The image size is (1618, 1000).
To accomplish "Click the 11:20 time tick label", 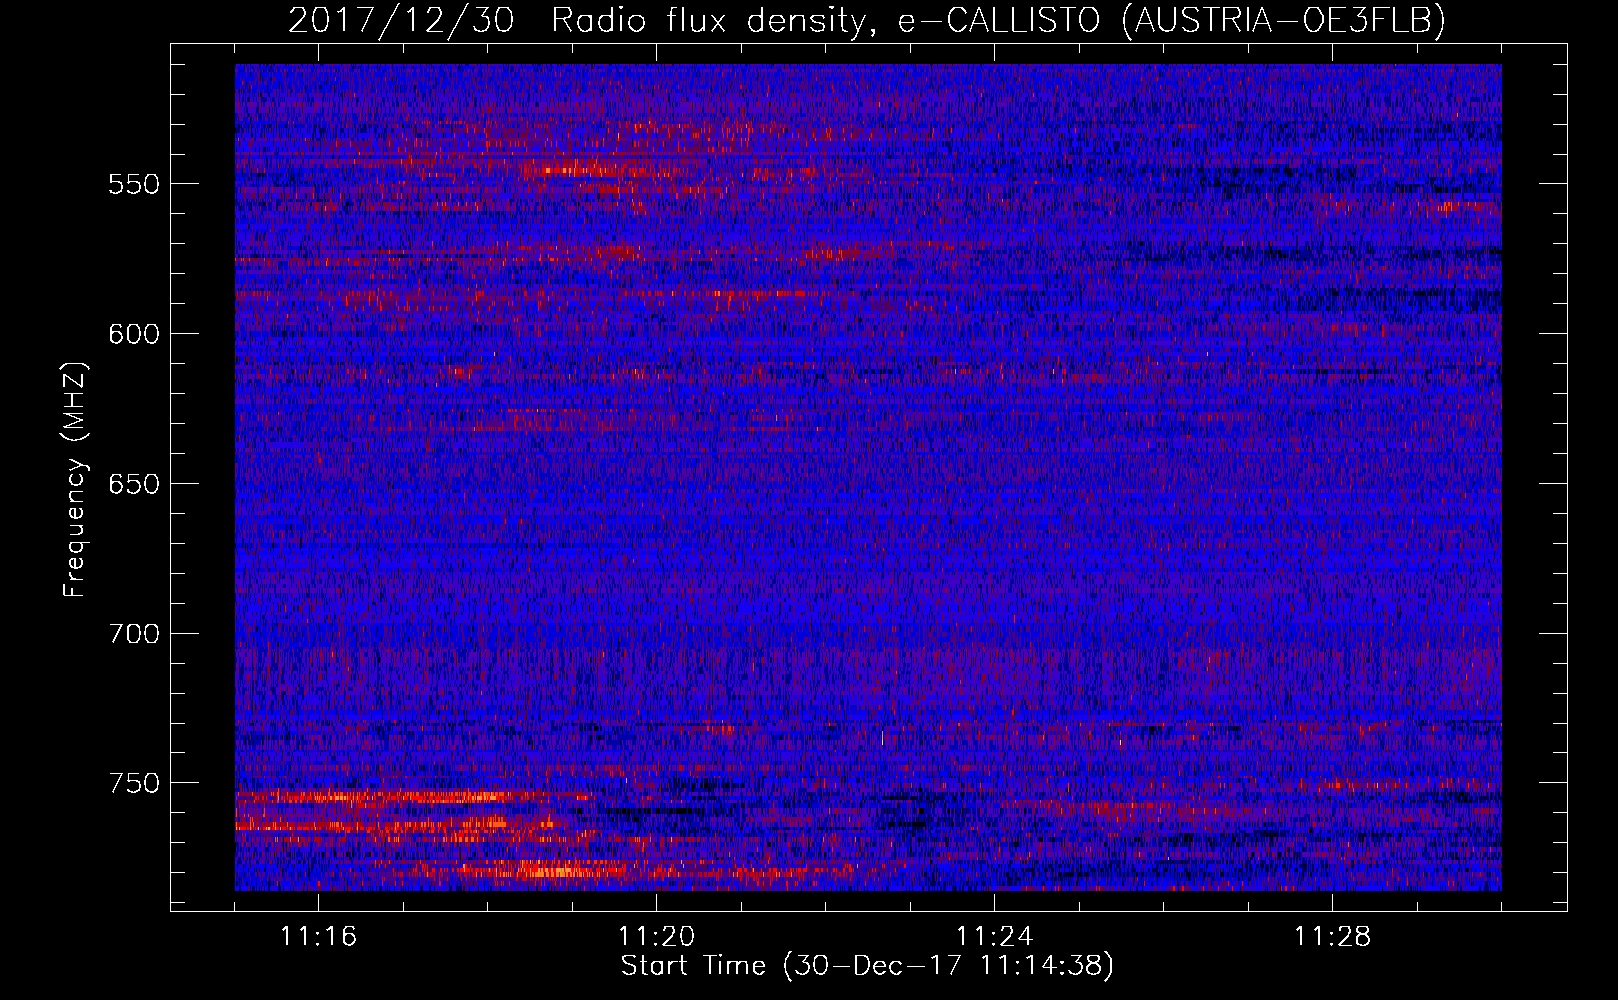I will (656, 937).
